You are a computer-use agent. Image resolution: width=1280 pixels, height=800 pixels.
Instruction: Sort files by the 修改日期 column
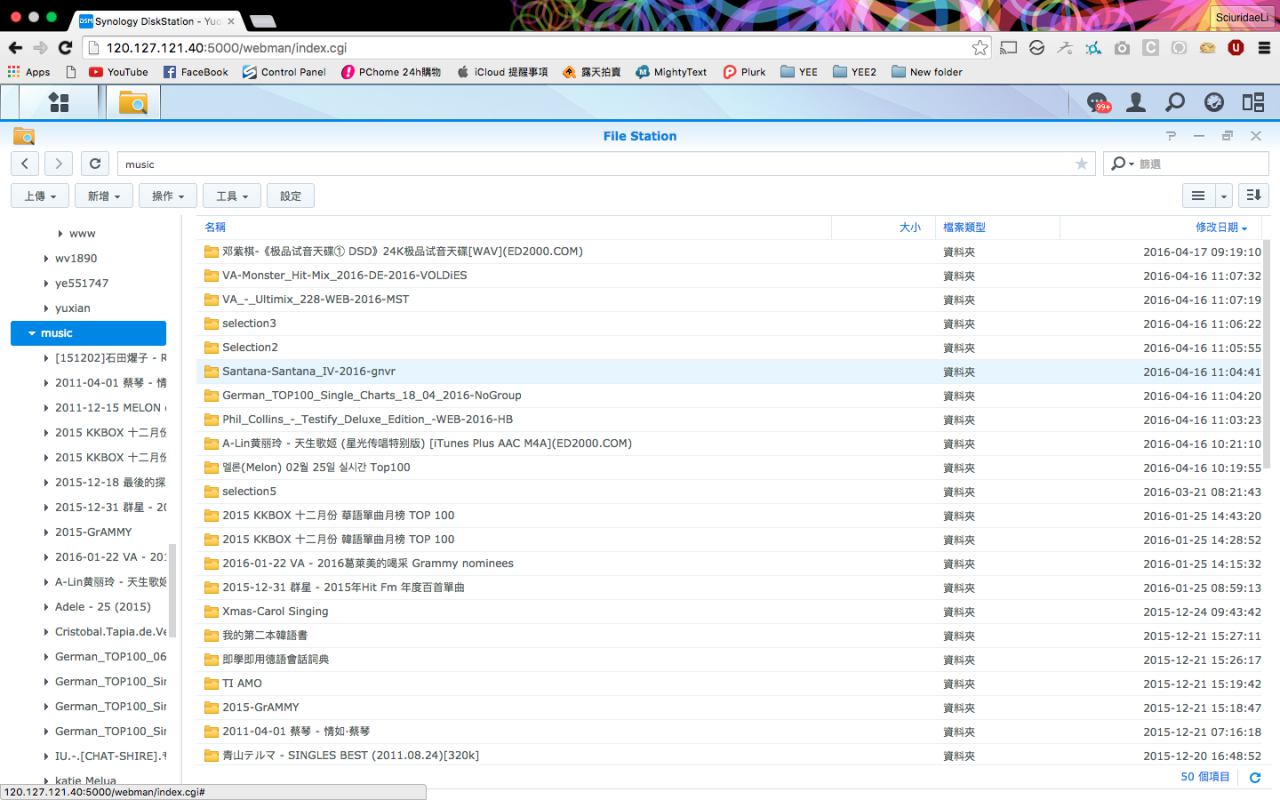[1220, 227]
